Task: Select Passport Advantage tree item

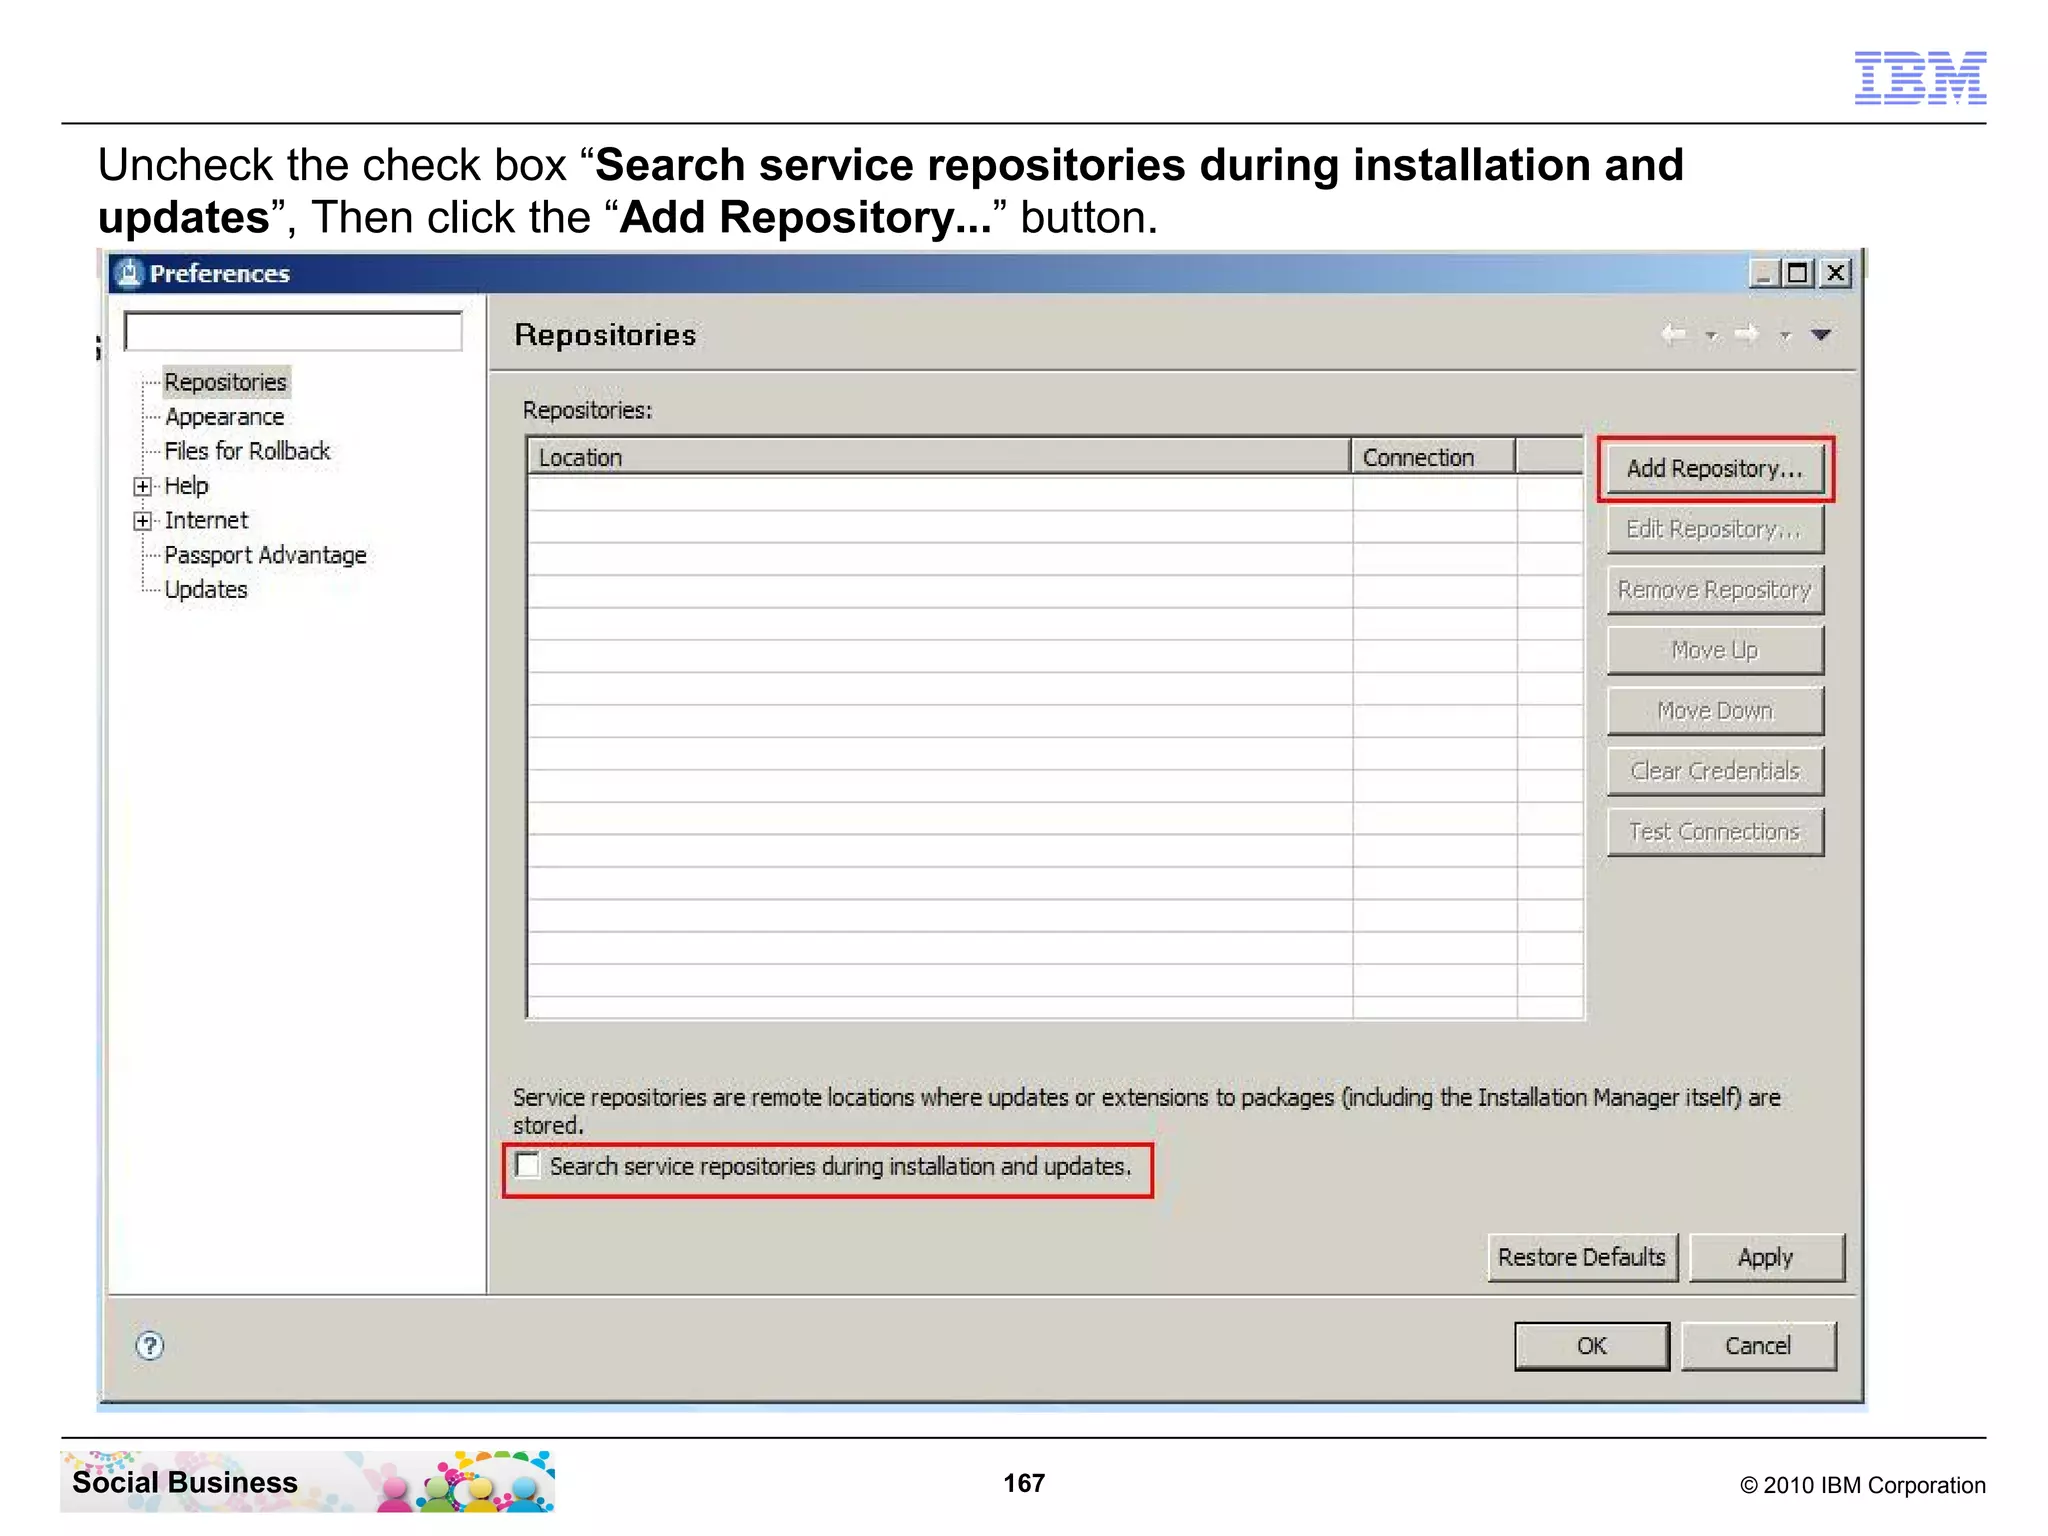Action: (x=266, y=555)
